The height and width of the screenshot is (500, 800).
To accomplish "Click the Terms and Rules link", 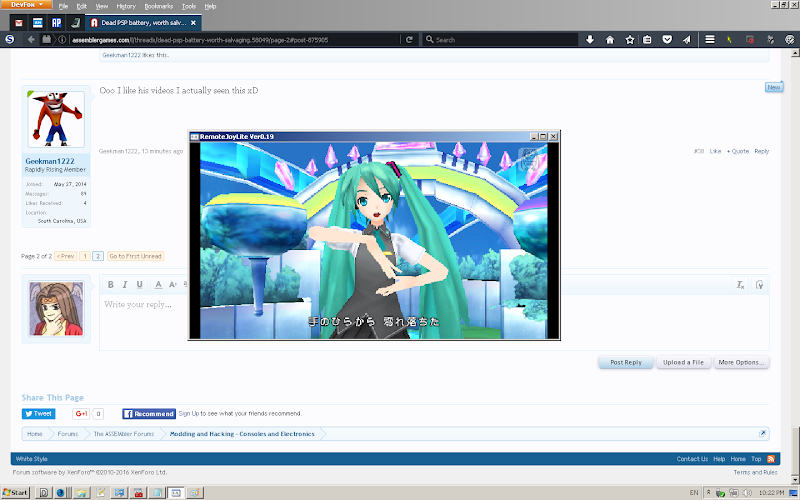I will pos(756,472).
